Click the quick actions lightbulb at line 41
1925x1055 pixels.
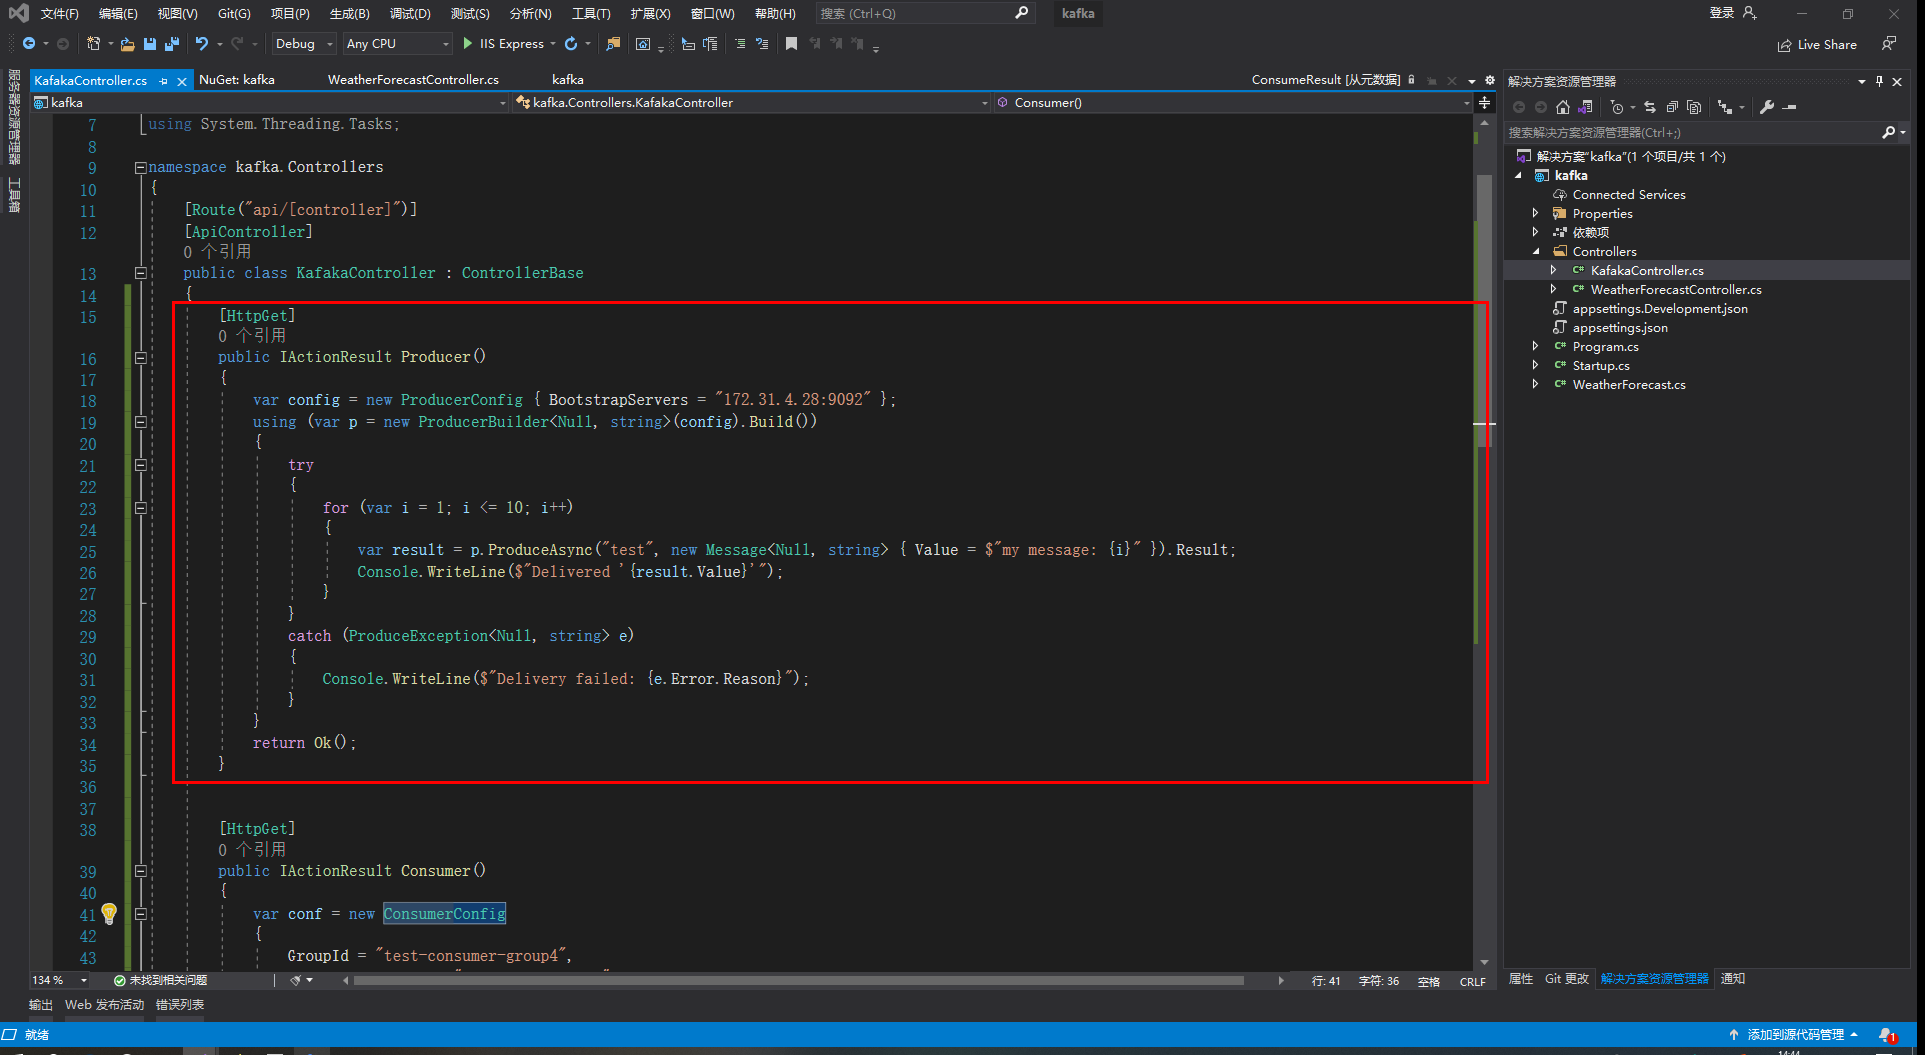coord(109,913)
